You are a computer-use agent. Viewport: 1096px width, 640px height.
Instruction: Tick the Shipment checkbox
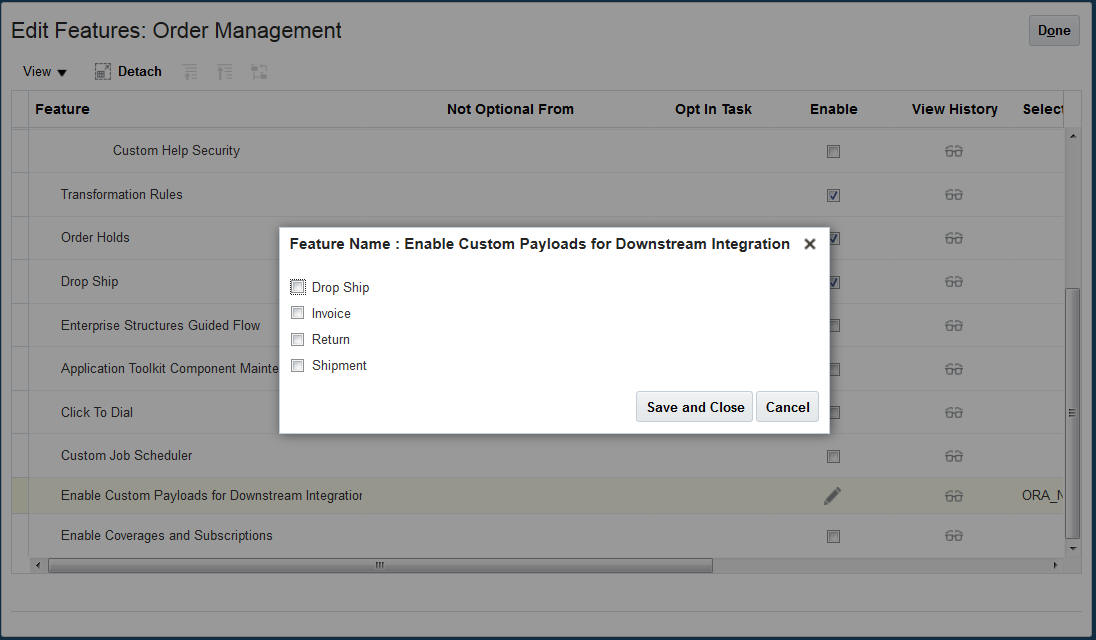click(x=298, y=366)
